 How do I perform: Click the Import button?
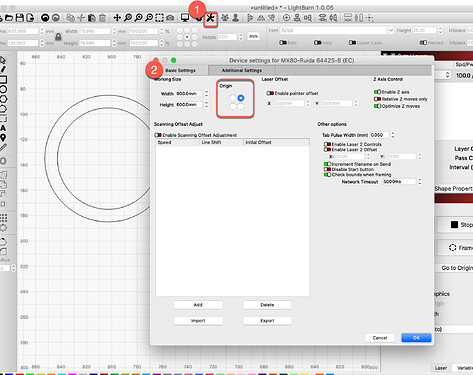coord(198,321)
